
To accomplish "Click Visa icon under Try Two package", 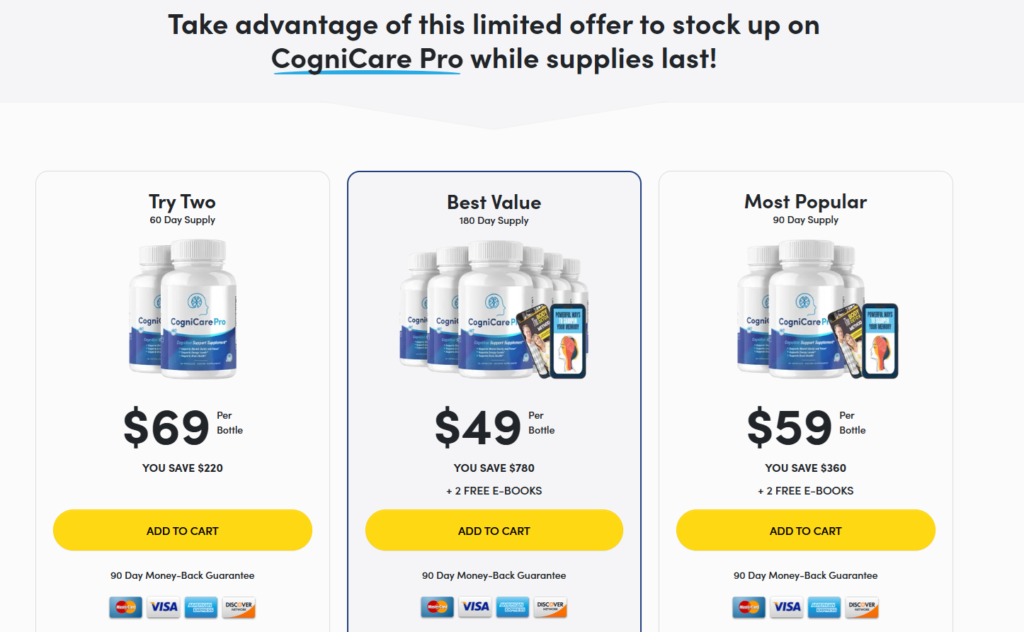I will pos(163,607).
